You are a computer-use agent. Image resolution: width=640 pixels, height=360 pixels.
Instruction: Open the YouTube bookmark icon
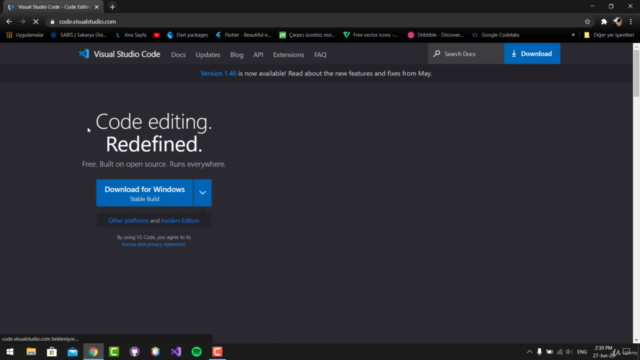(157, 35)
